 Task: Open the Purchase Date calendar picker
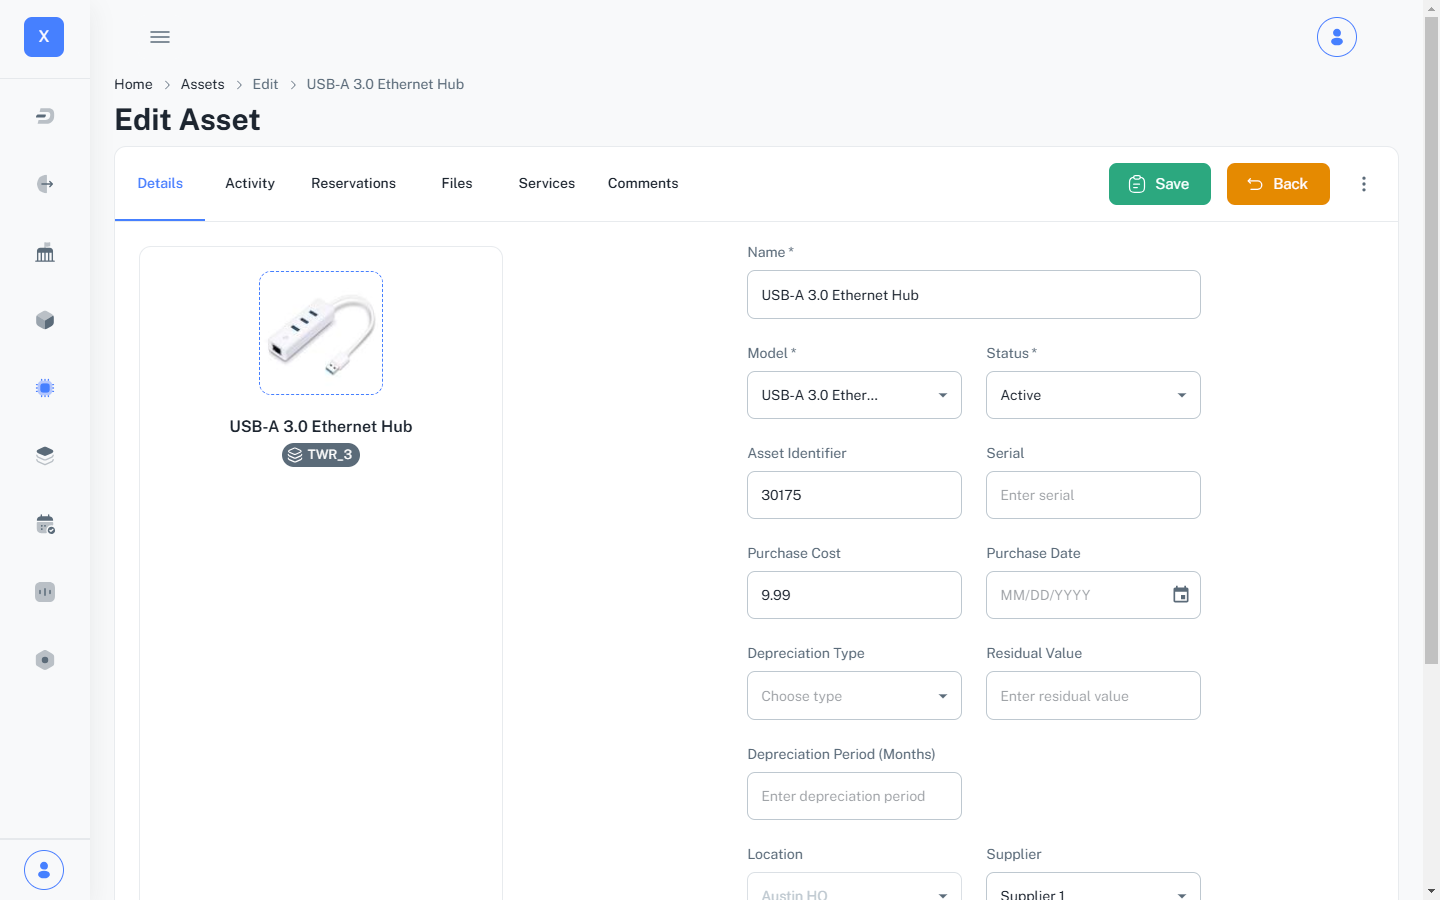coord(1180,595)
